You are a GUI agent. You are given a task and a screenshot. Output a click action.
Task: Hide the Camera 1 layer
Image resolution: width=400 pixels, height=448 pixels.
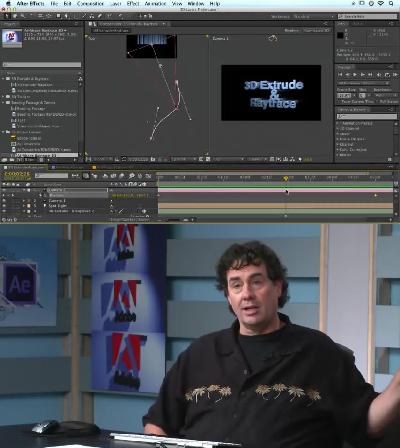[x=4, y=201]
